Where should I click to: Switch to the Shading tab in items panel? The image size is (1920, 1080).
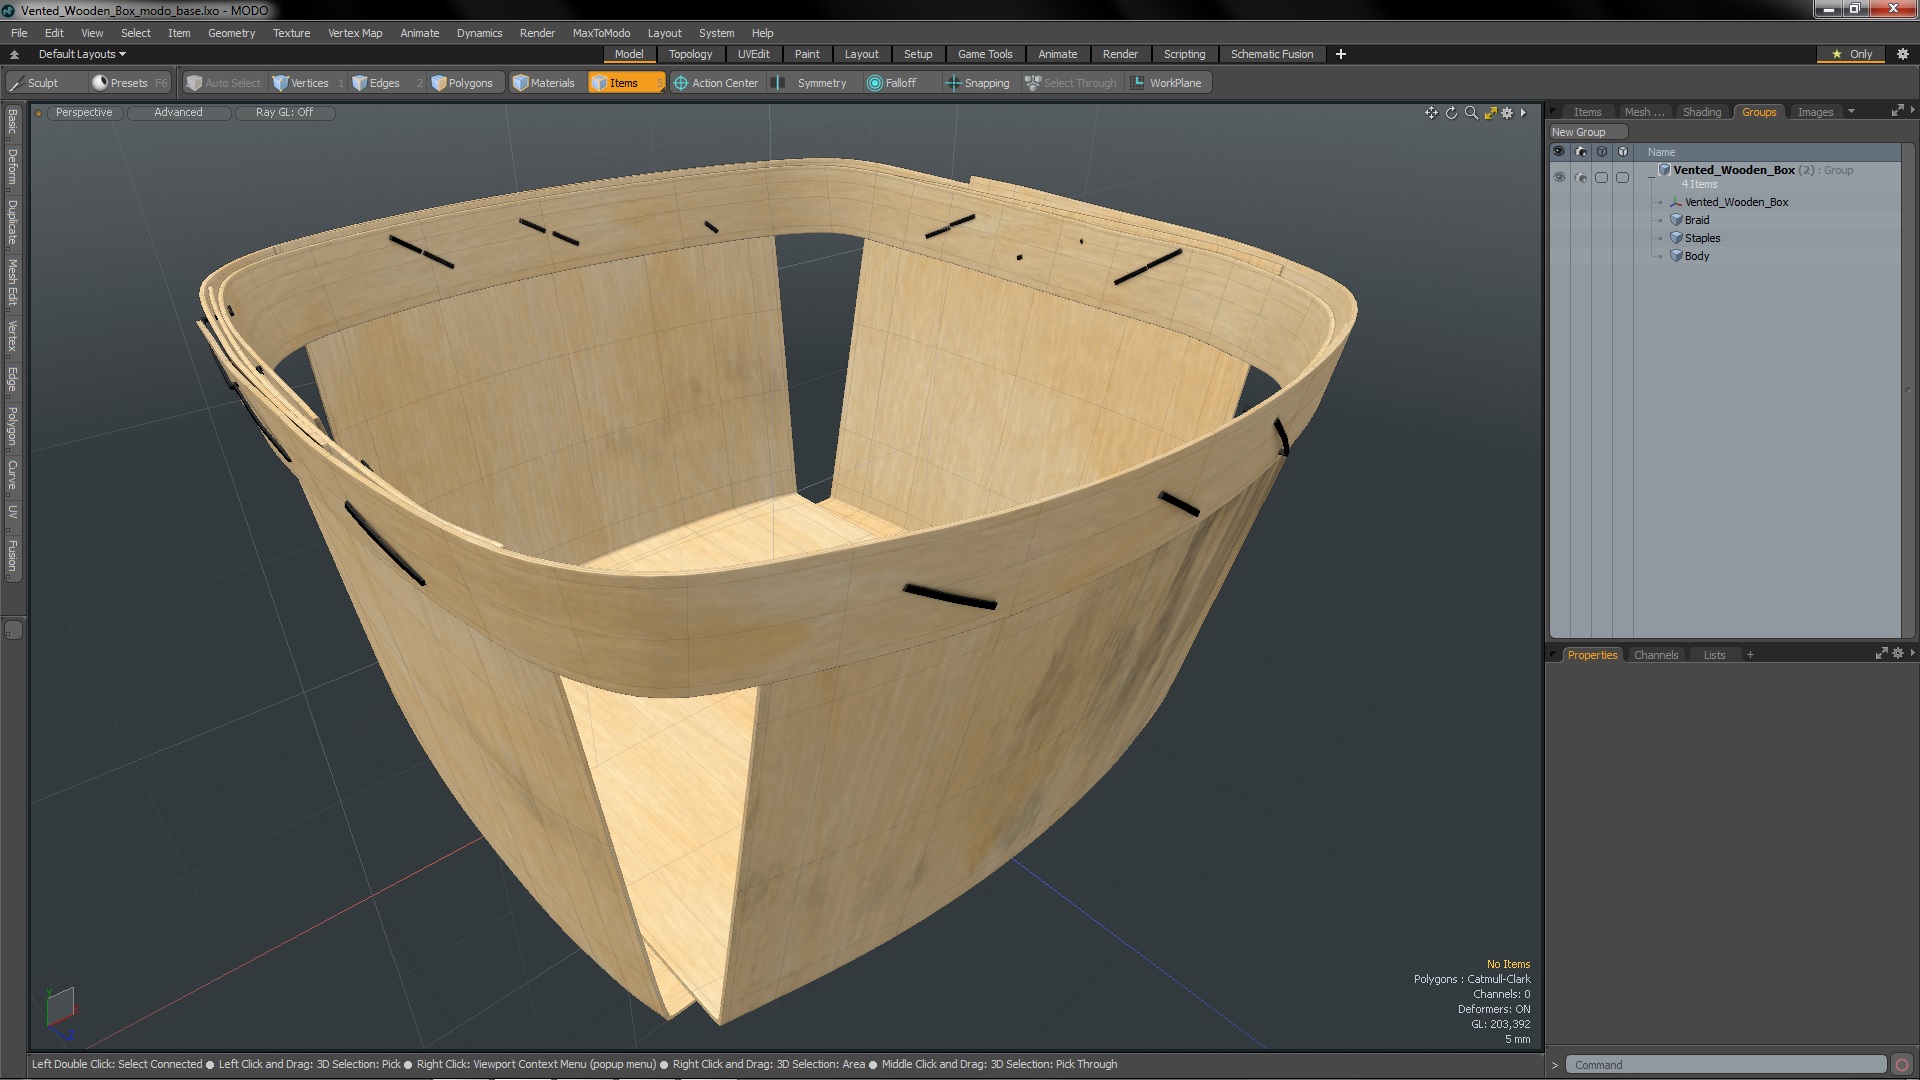point(1702,109)
